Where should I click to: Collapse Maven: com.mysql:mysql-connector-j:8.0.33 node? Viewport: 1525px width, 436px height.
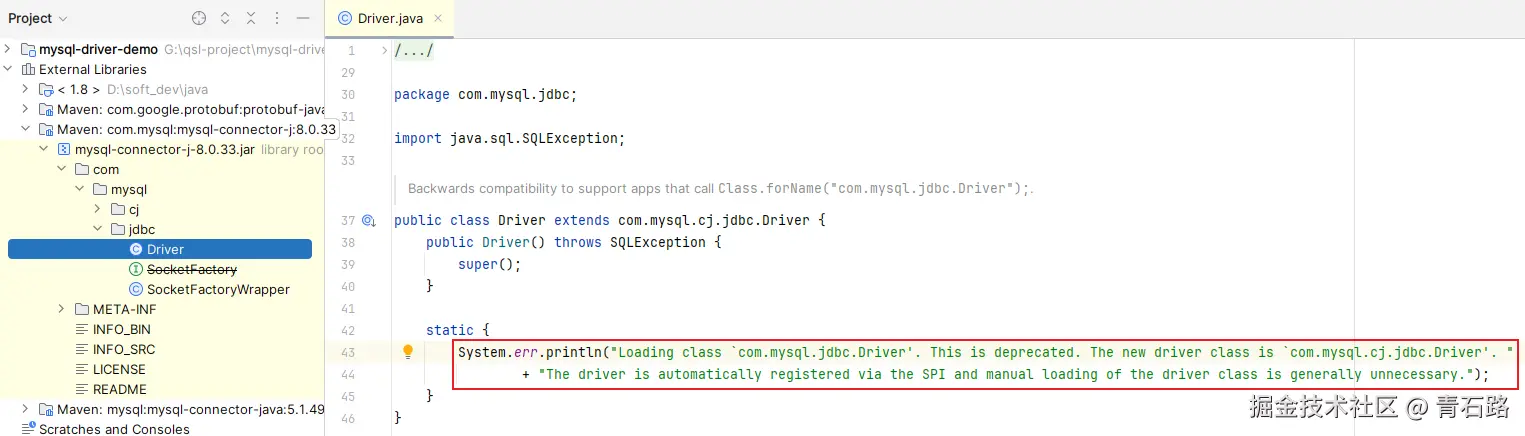(x=26, y=129)
